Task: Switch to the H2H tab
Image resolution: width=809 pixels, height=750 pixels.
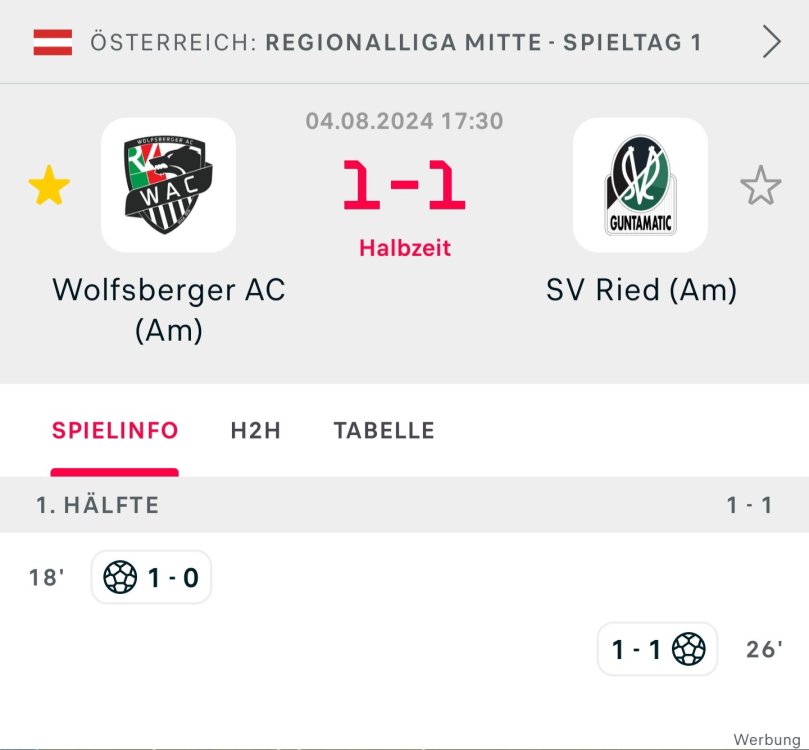Action: coord(253,431)
